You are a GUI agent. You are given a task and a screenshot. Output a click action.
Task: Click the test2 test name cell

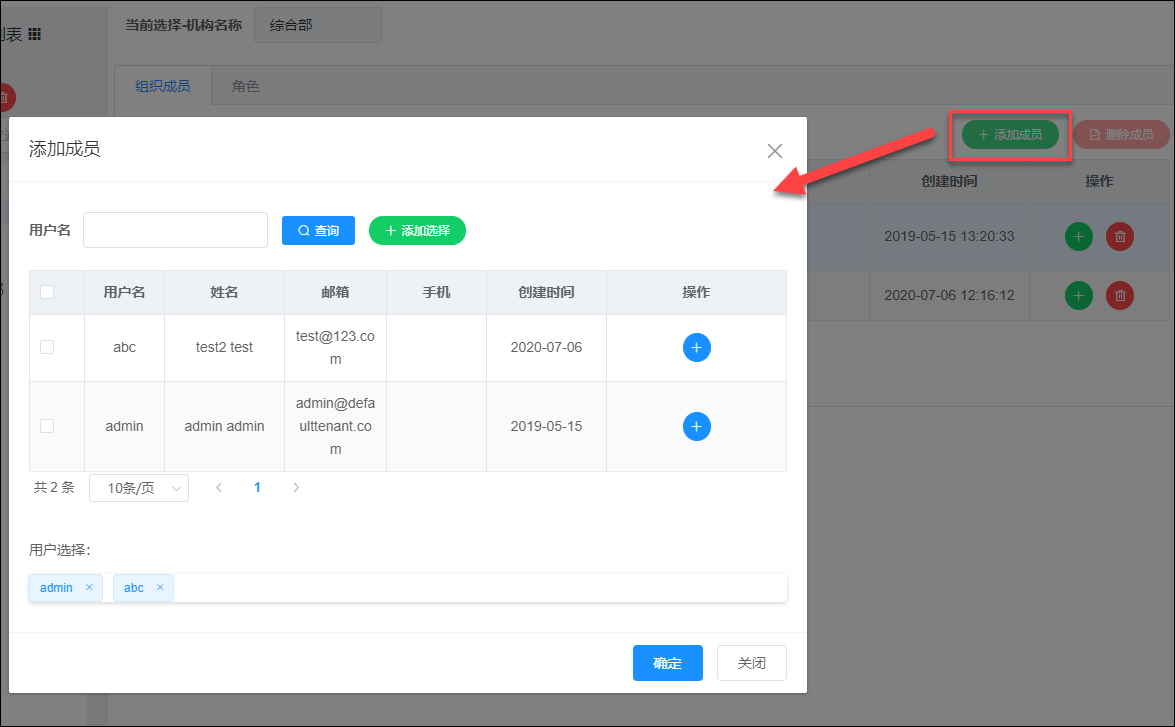pos(224,348)
